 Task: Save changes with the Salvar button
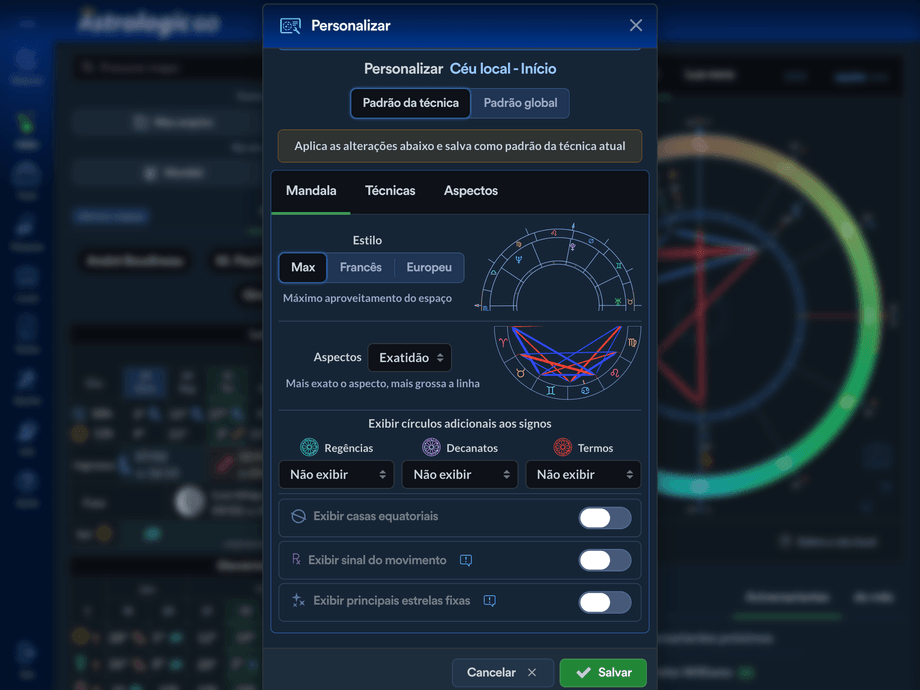(603, 672)
